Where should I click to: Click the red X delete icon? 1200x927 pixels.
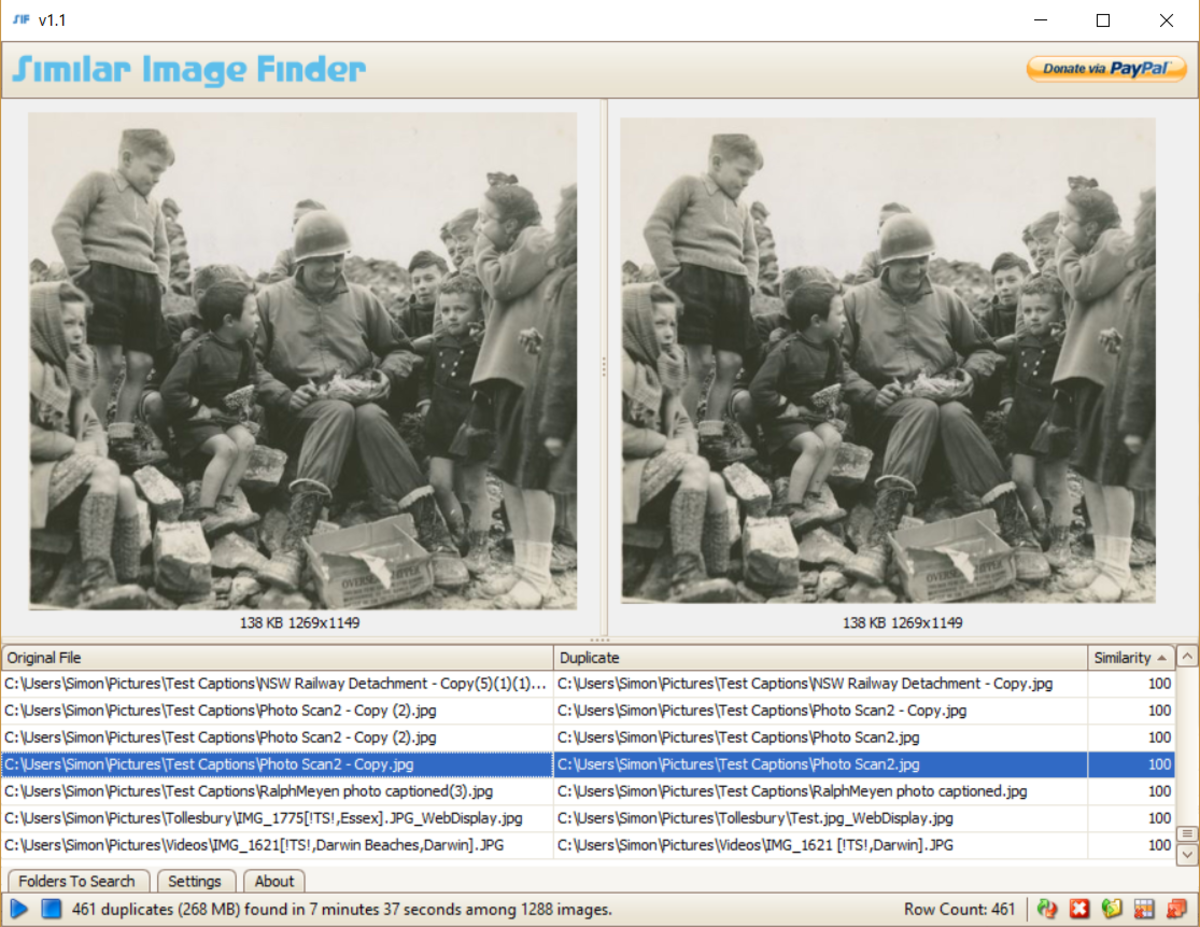point(1080,908)
